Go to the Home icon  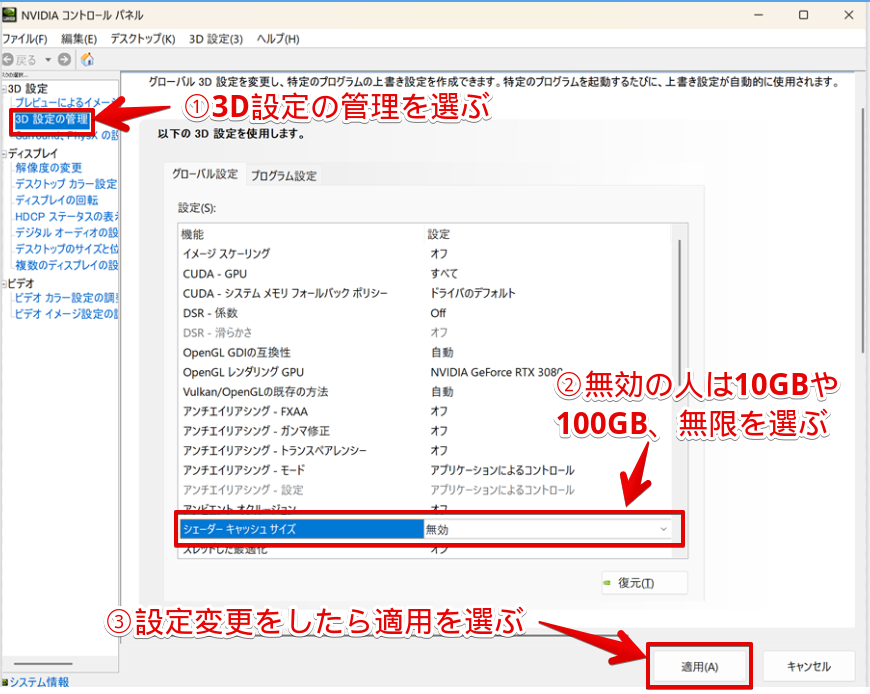[x=87, y=59]
